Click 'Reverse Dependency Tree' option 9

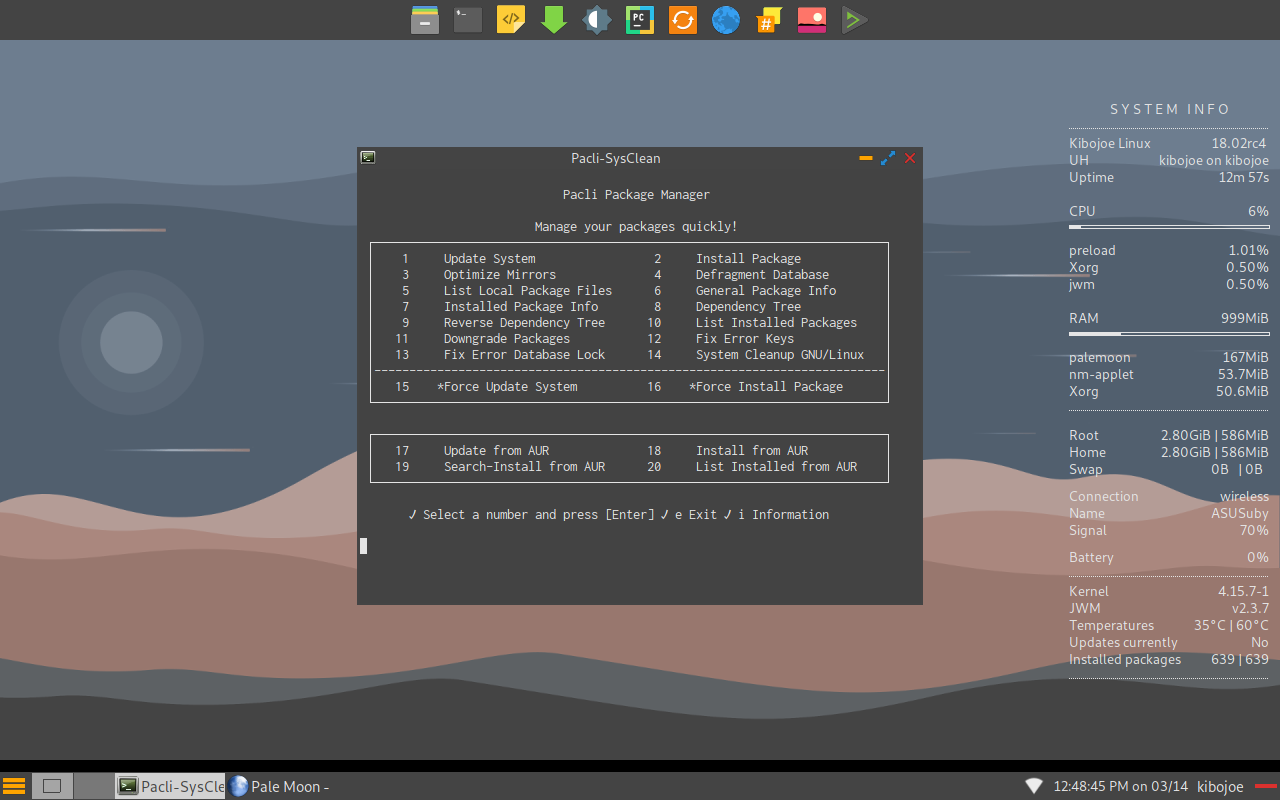pyautogui.click(x=524, y=322)
